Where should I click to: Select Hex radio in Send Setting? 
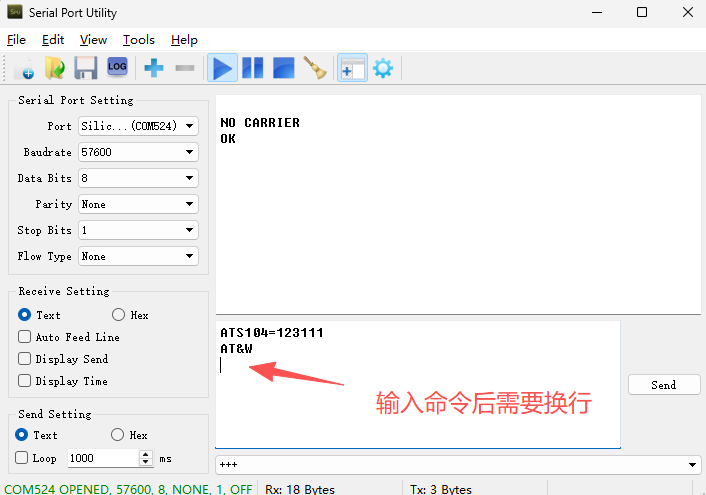point(117,435)
